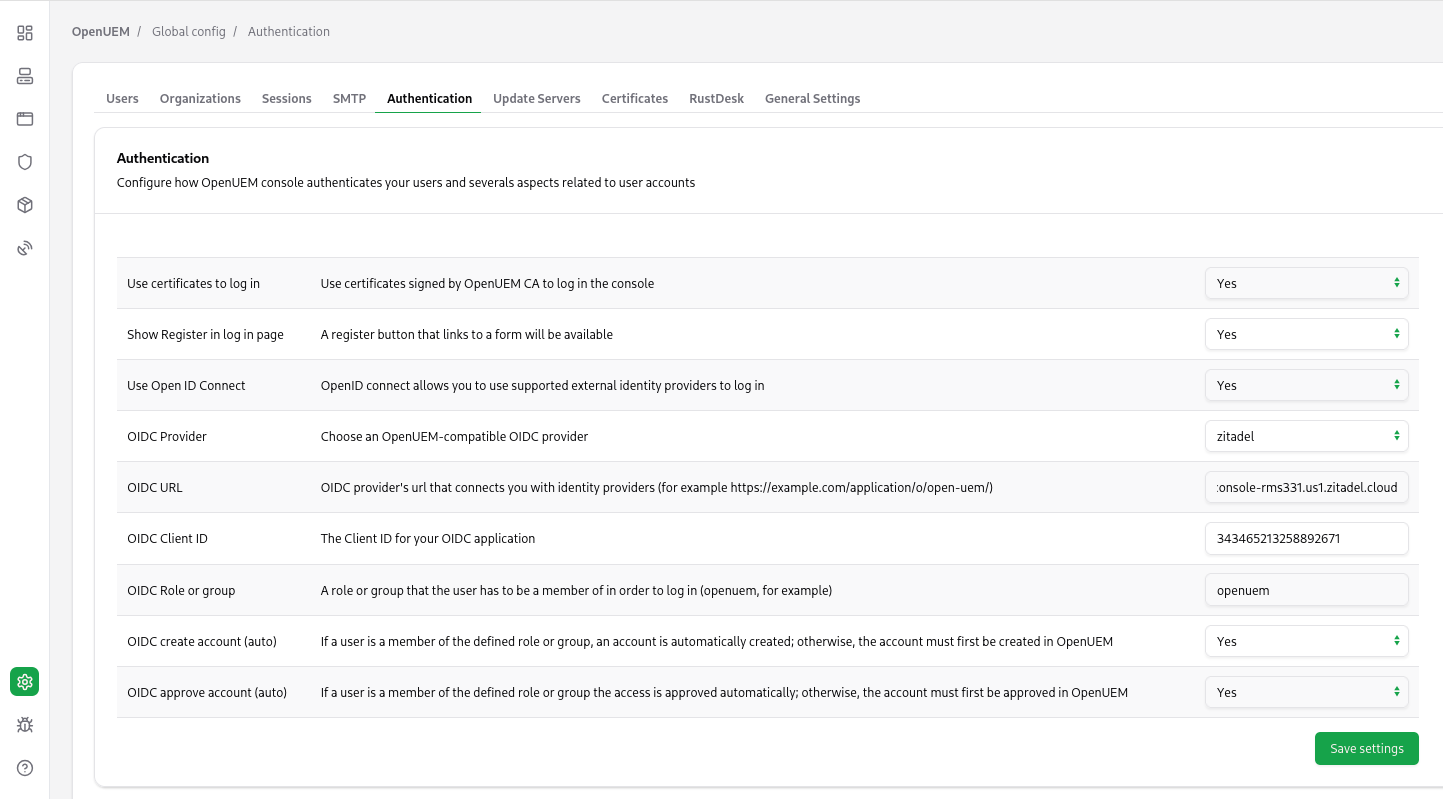The width and height of the screenshot is (1443, 799).
Task: Click the shield security icon in sidebar
Action: click(25, 162)
